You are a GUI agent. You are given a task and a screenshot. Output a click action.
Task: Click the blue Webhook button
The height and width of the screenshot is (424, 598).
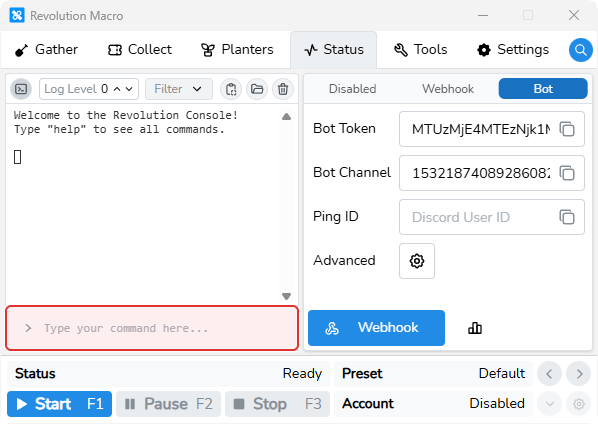[376, 328]
